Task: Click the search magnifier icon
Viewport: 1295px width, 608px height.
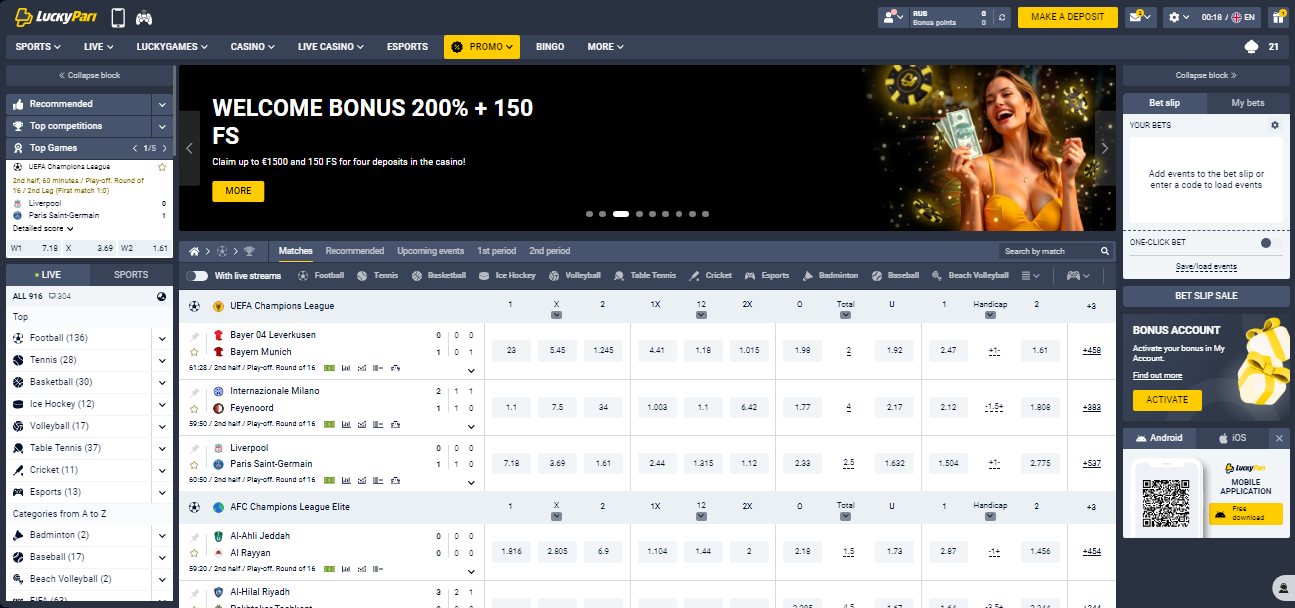Action: click(x=1105, y=251)
